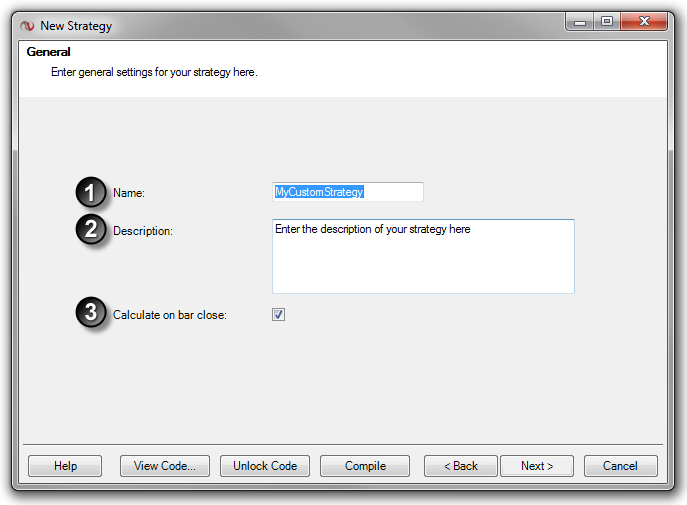Open Help for the strategy wizard
The height and width of the screenshot is (505, 687).
click(x=65, y=466)
